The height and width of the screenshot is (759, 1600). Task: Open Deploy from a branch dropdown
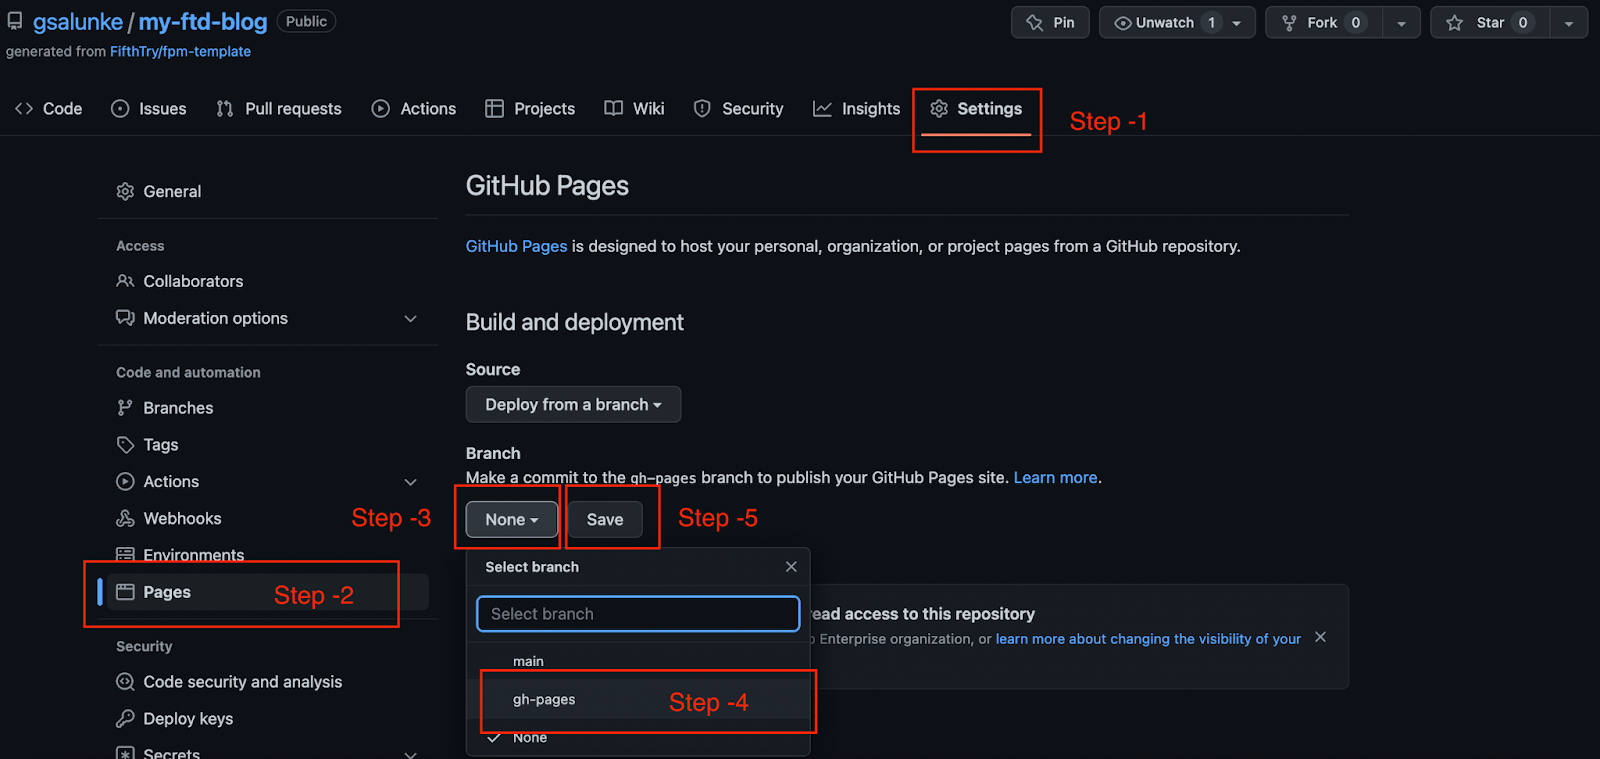click(x=573, y=405)
